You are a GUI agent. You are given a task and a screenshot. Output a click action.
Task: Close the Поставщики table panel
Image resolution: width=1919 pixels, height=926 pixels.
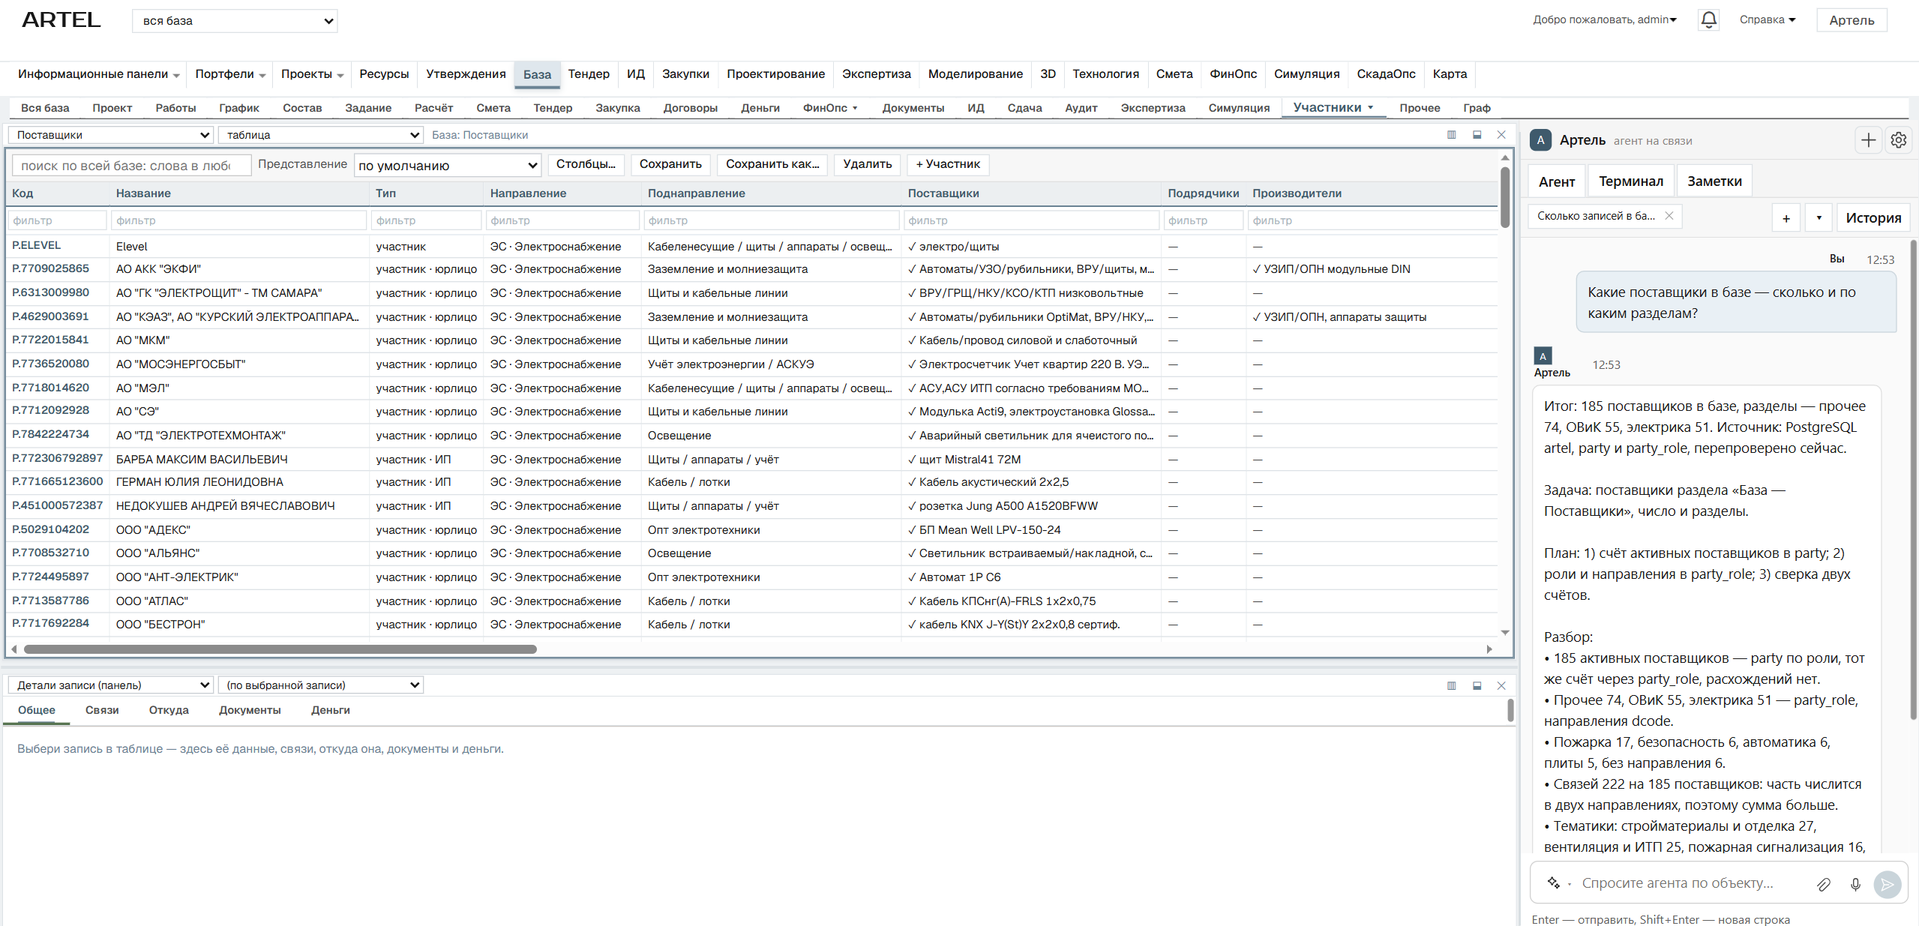1501,135
